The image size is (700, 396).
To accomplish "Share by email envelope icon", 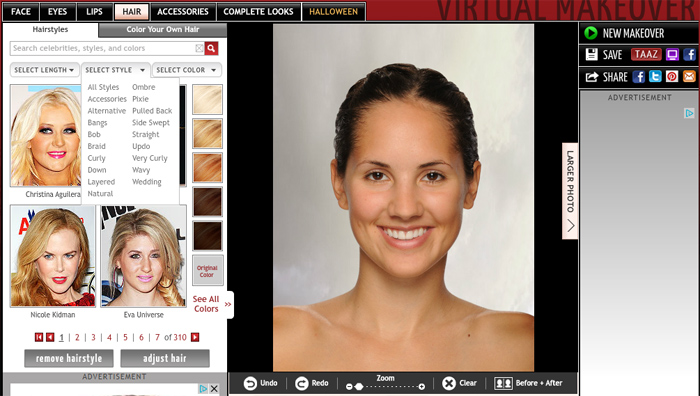I will [x=689, y=77].
